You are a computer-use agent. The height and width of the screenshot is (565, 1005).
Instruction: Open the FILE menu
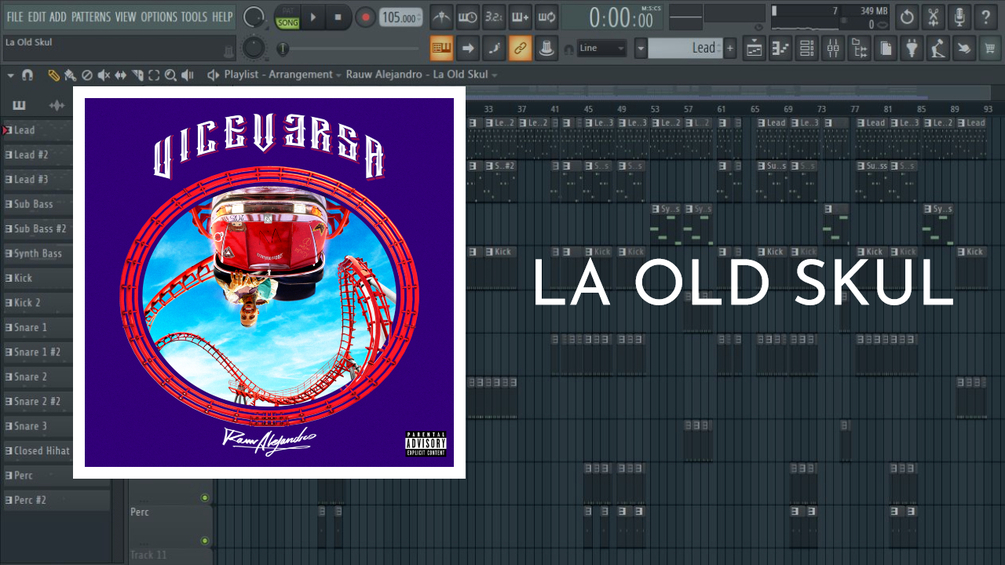pyautogui.click(x=15, y=17)
